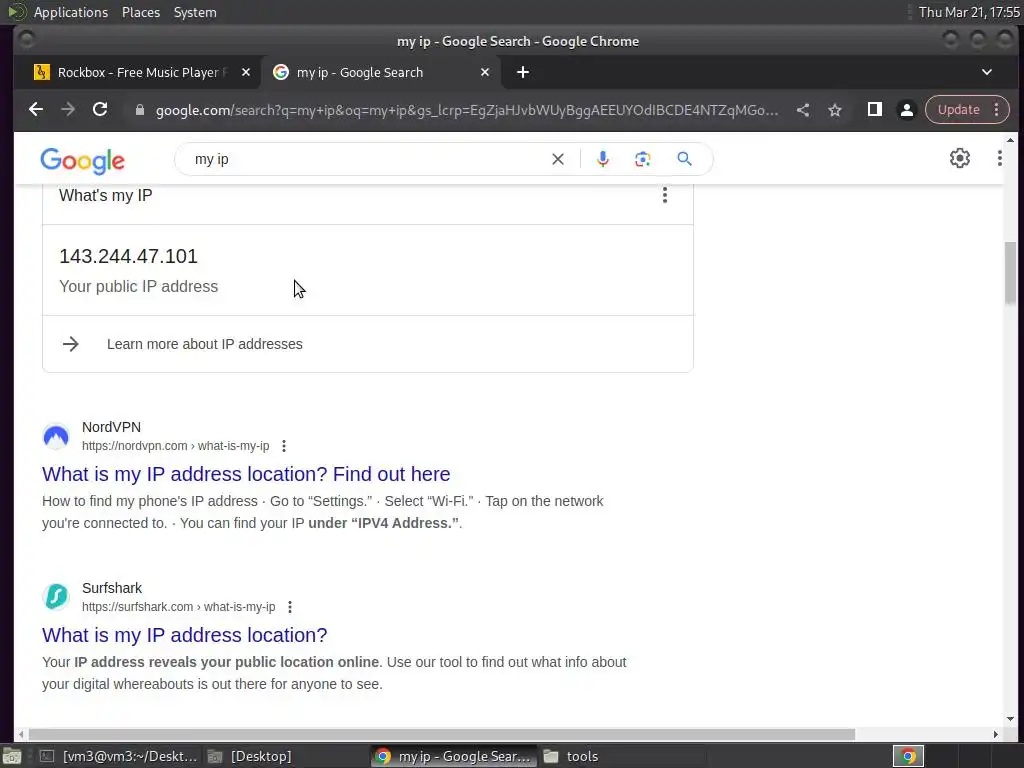Click the Your public IP address label
Image resolution: width=1024 pixels, height=768 pixels.
pyautogui.click(x=138, y=287)
